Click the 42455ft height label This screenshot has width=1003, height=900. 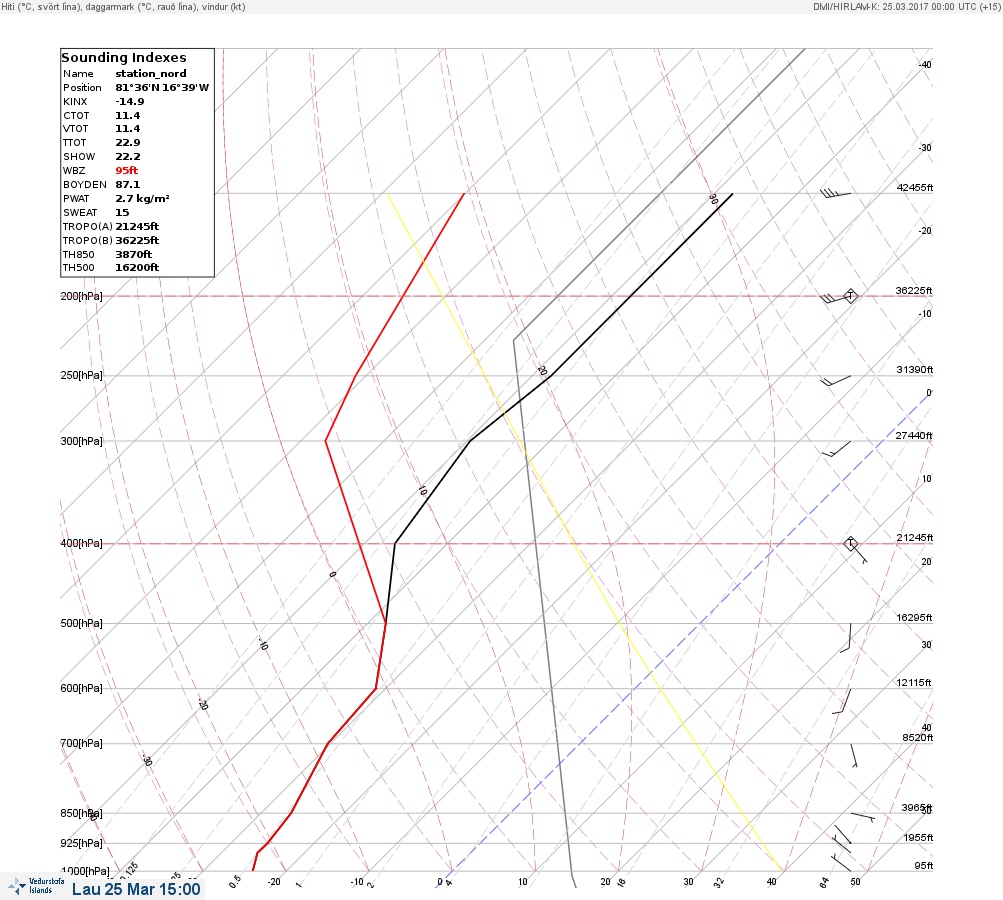[915, 187]
